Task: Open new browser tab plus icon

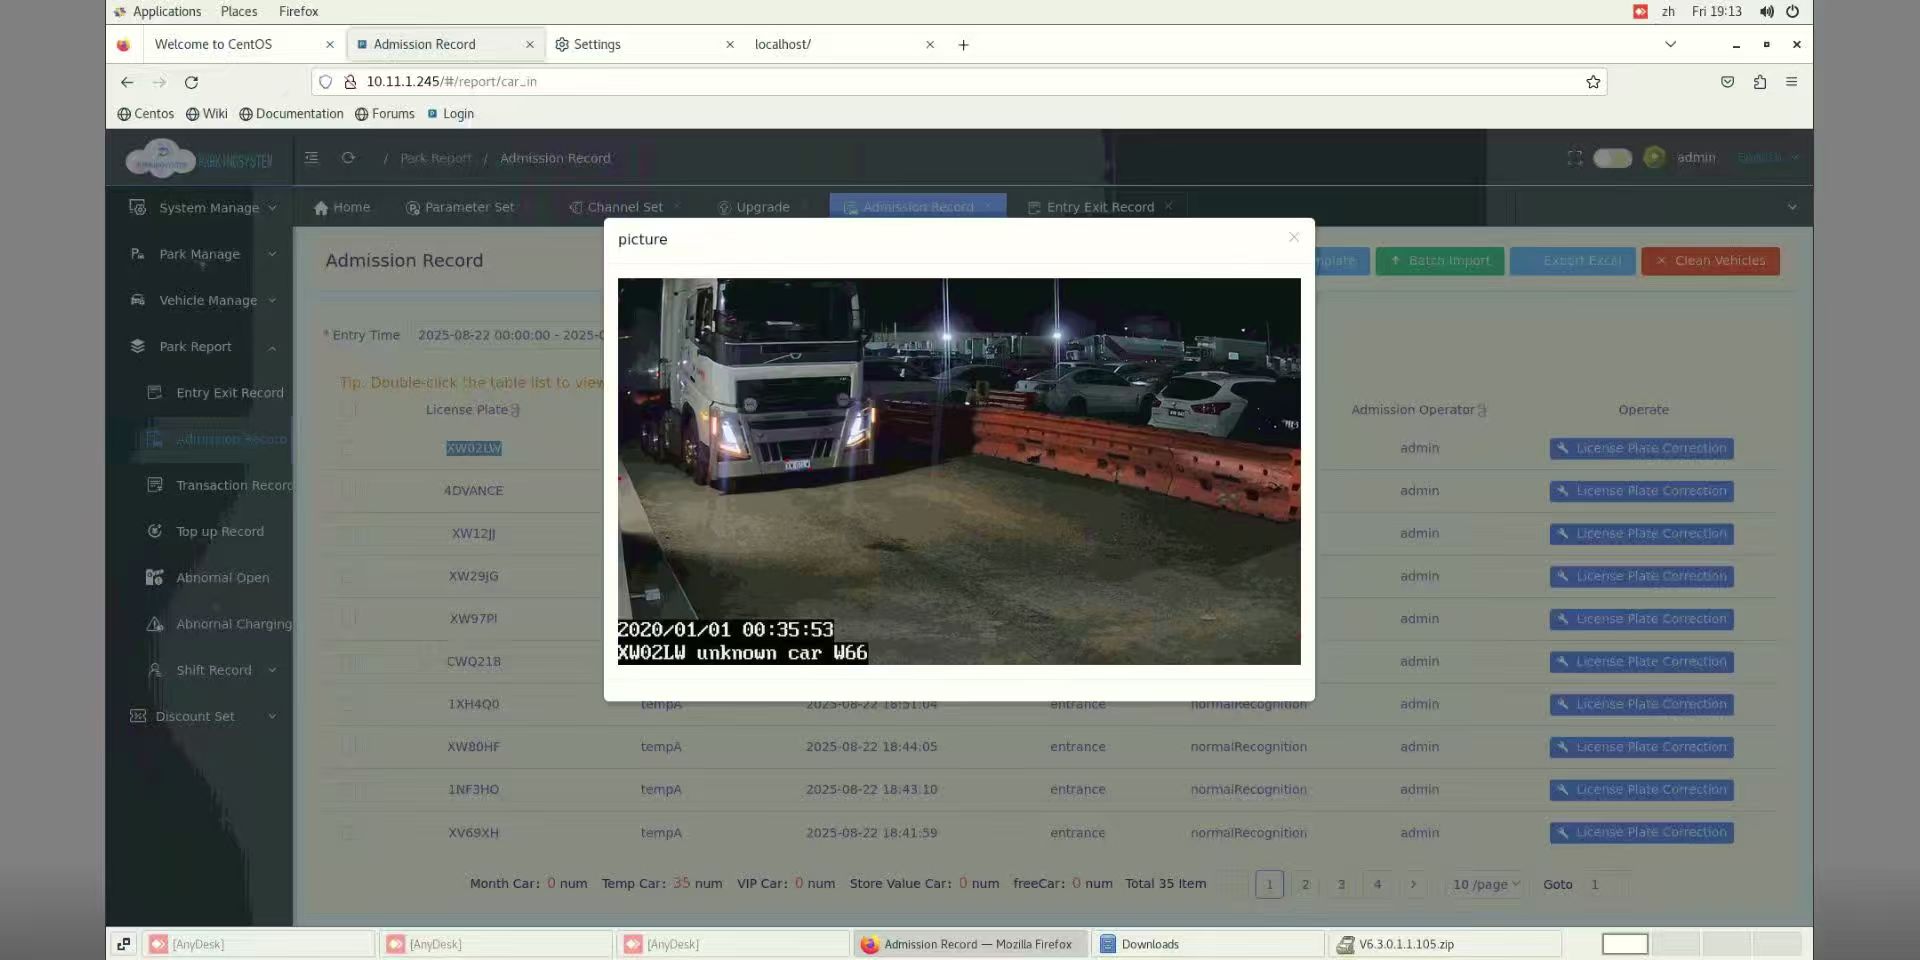Action: point(963,45)
